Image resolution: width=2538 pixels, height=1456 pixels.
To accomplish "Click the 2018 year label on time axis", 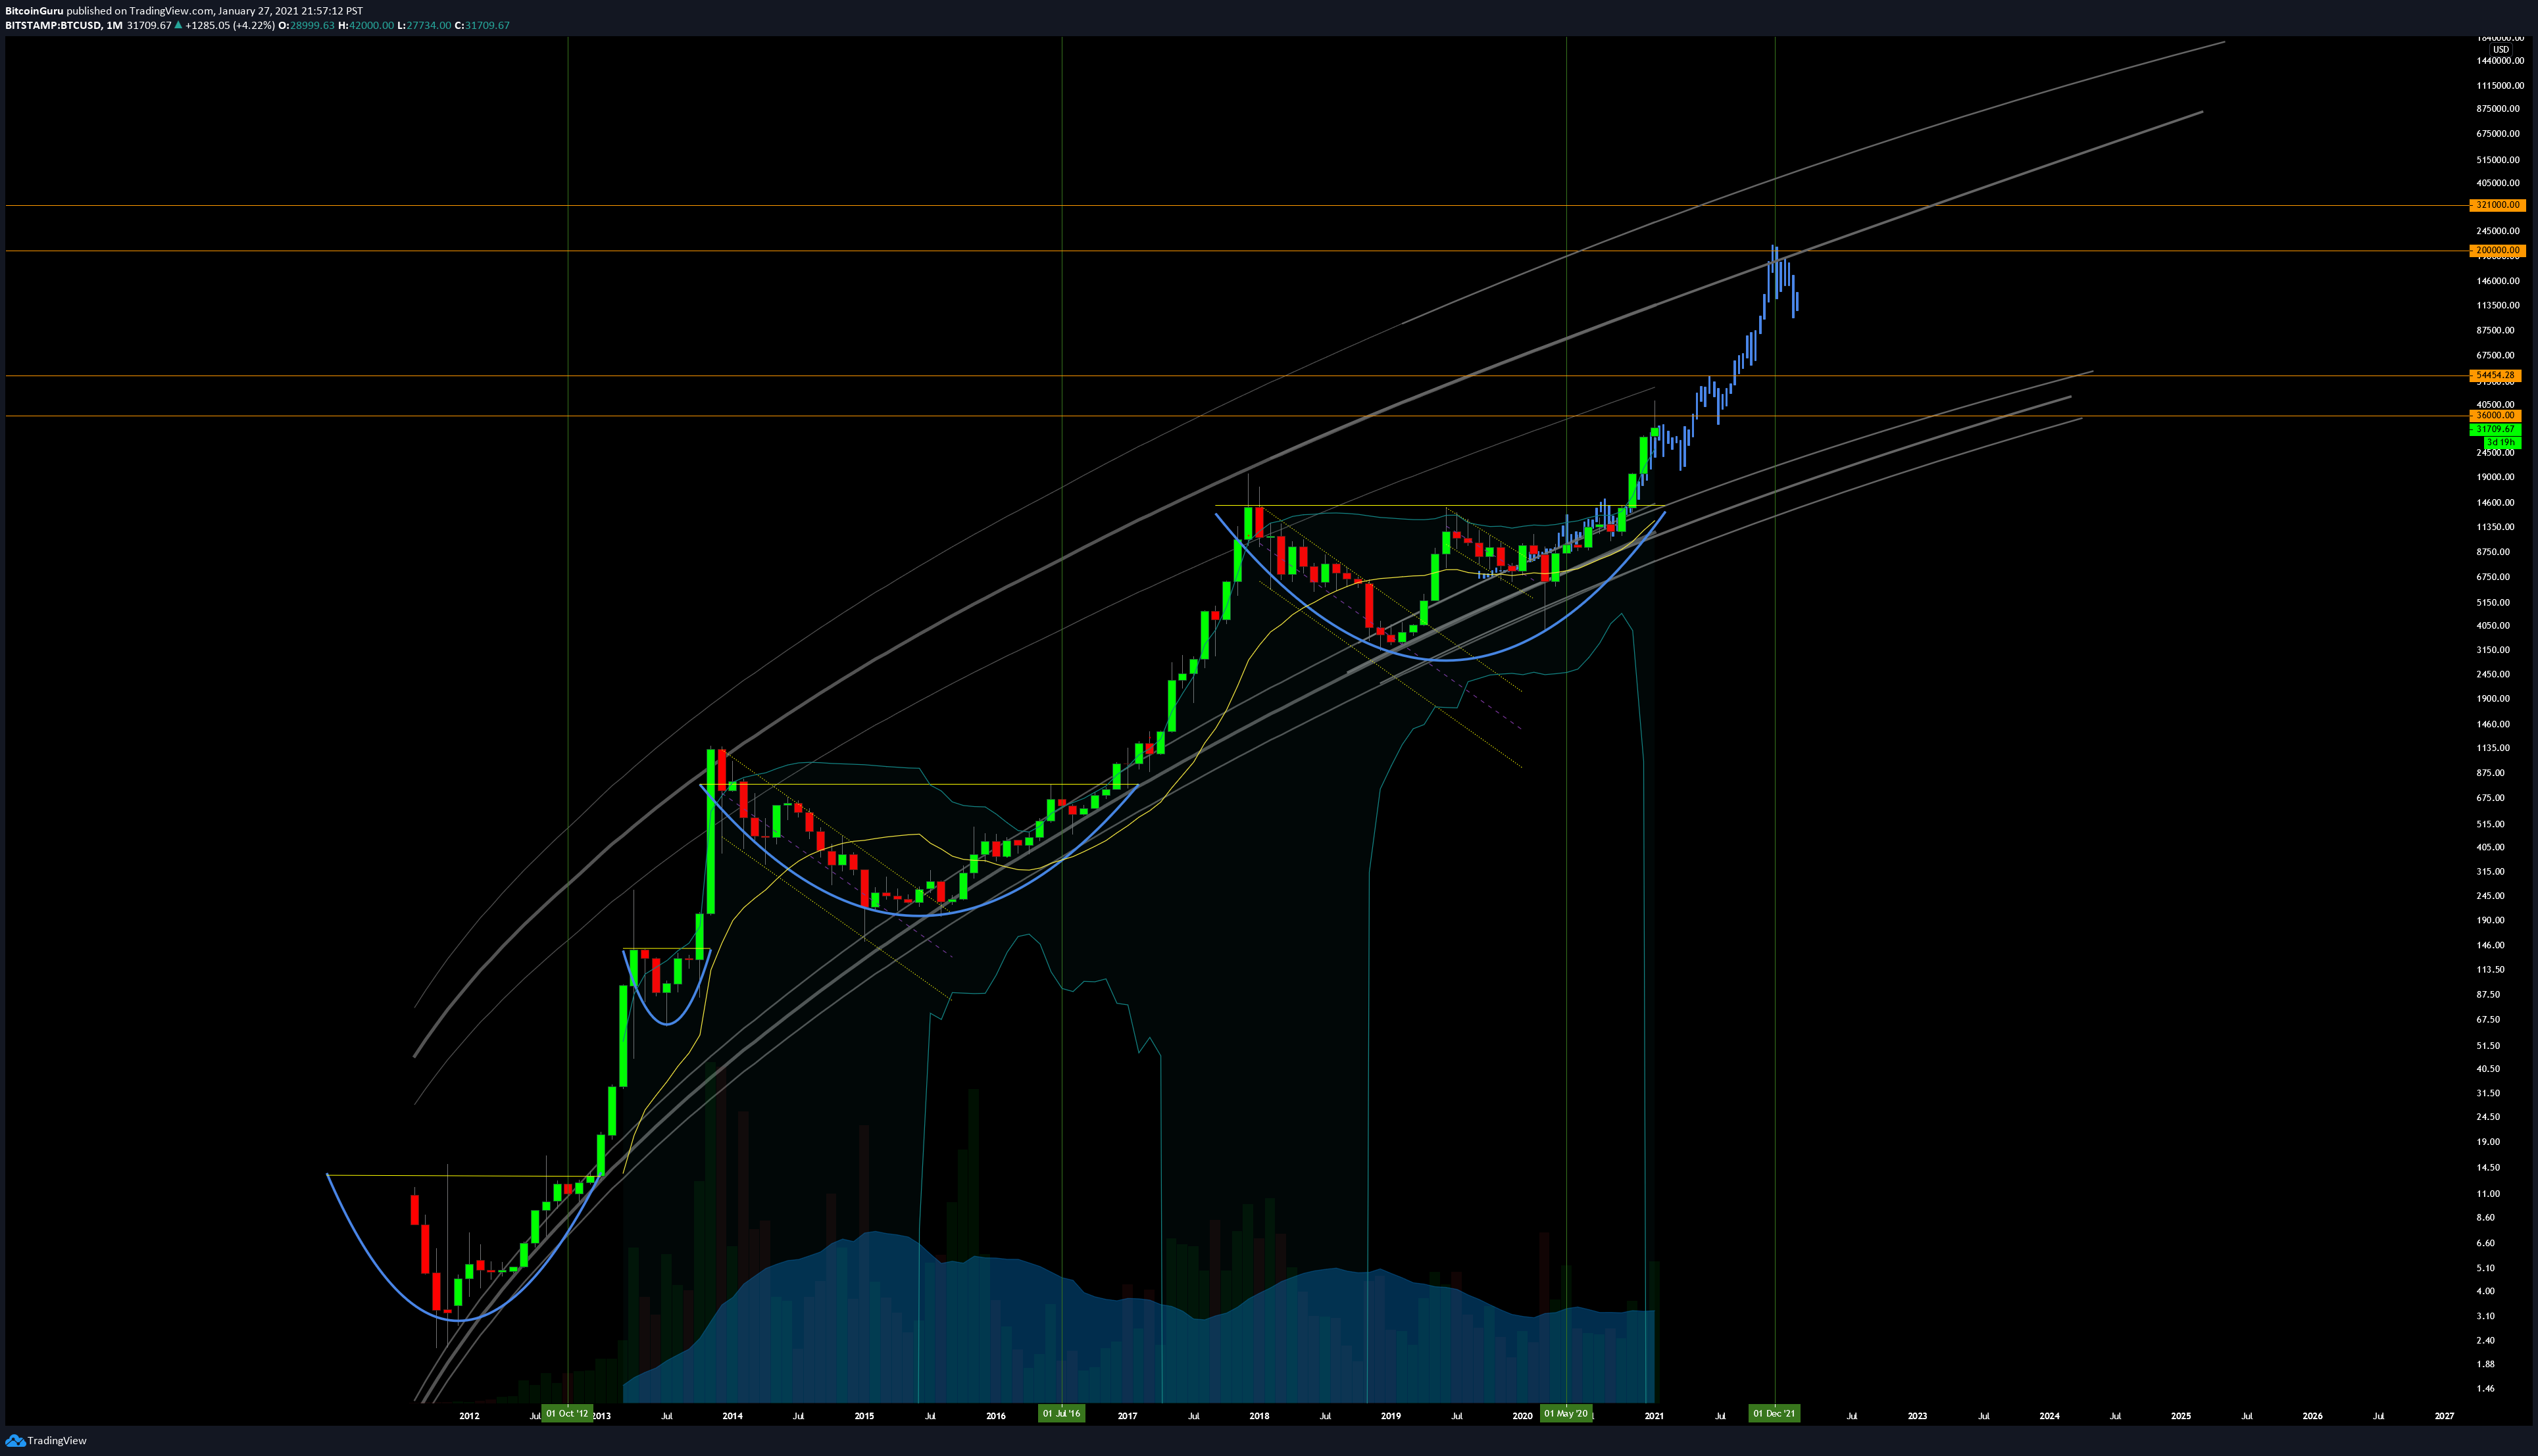I will [x=1259, y=1416].
